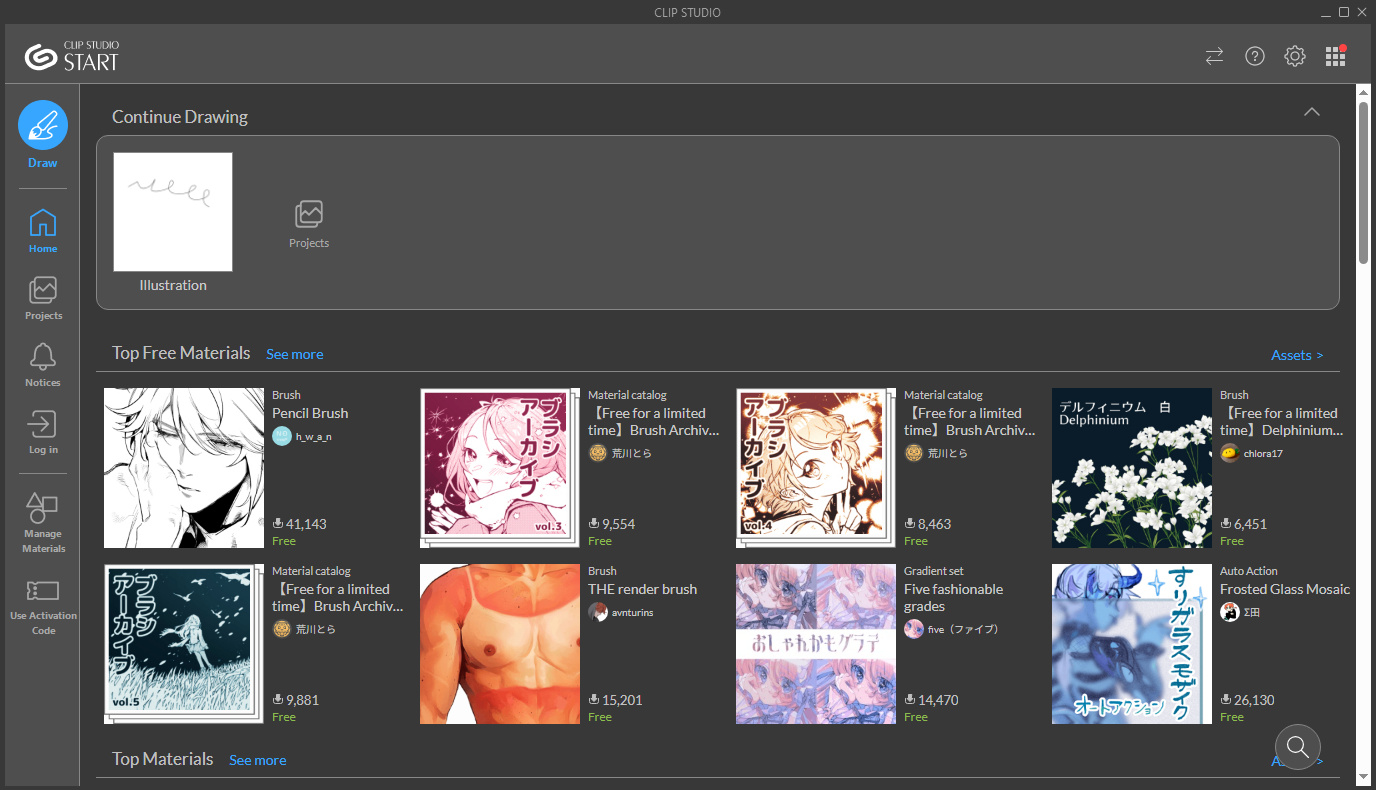This screenshot has width=1376, height=790.
Task: Open Use Activation Code
Action: (x=43, y=606)
